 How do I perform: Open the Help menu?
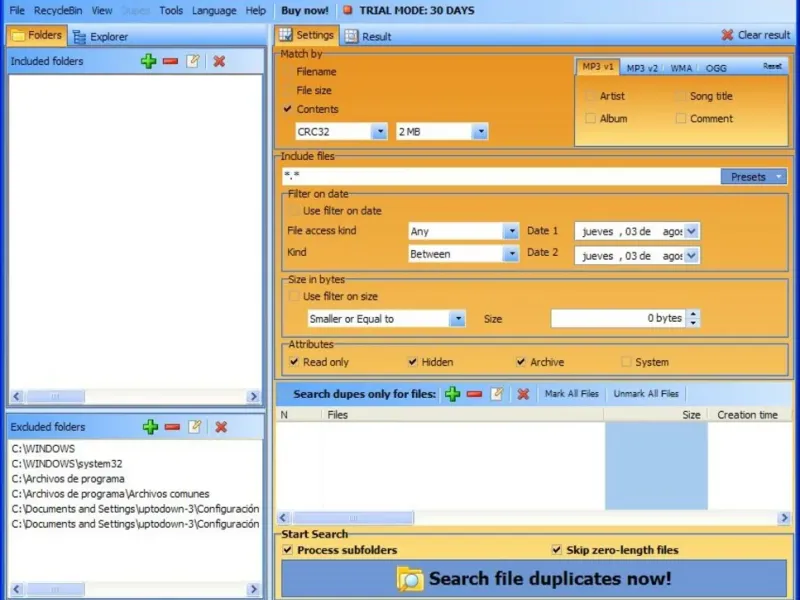[x=256, y=10]
